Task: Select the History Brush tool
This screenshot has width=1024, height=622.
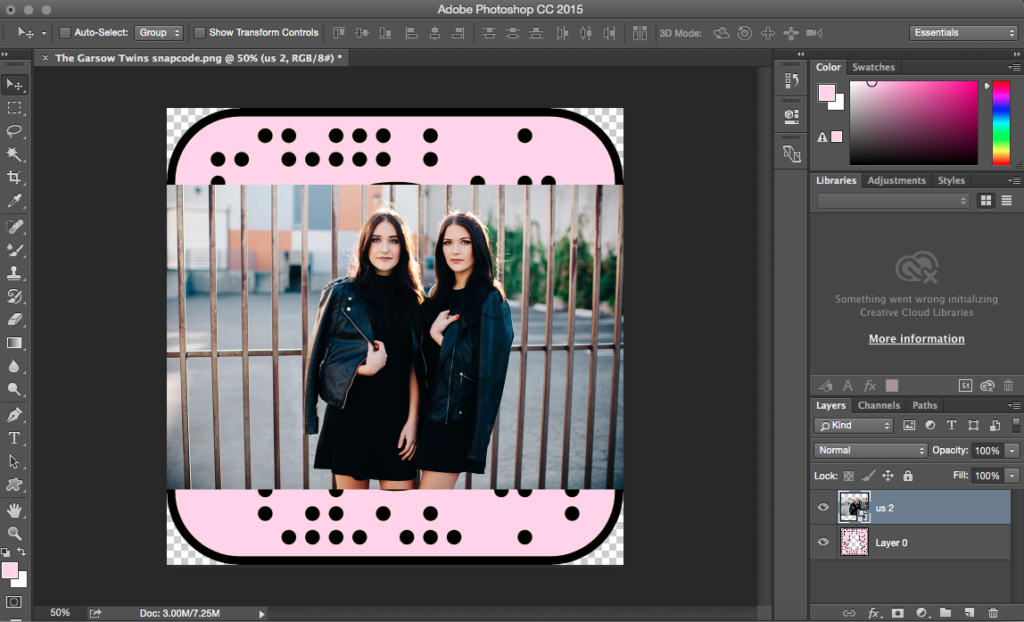Action: [14, 296]
